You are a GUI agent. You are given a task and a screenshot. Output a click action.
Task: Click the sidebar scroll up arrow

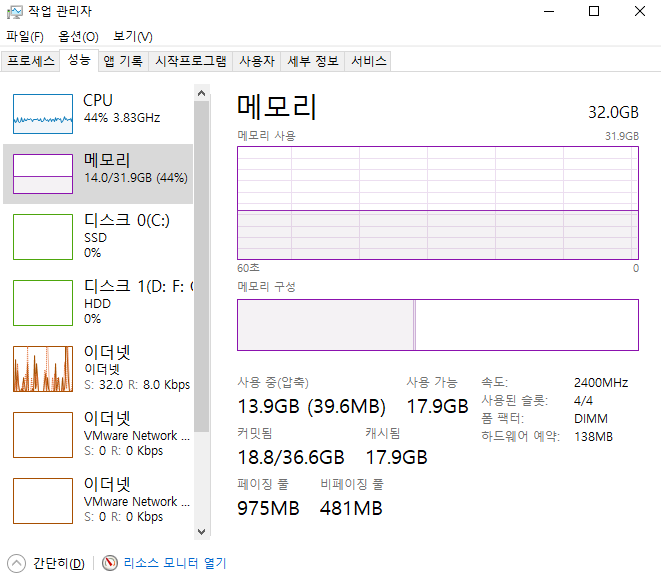(x=202, y=93)
